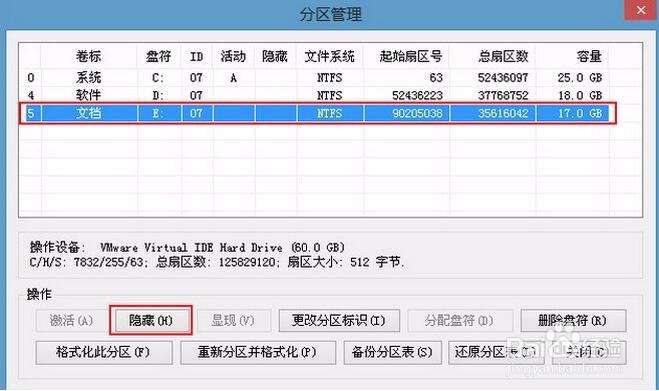Viewport: 659px width, 391px height.
Task: Click the 关闭(C) close button
Action: (x=589, y=352)
